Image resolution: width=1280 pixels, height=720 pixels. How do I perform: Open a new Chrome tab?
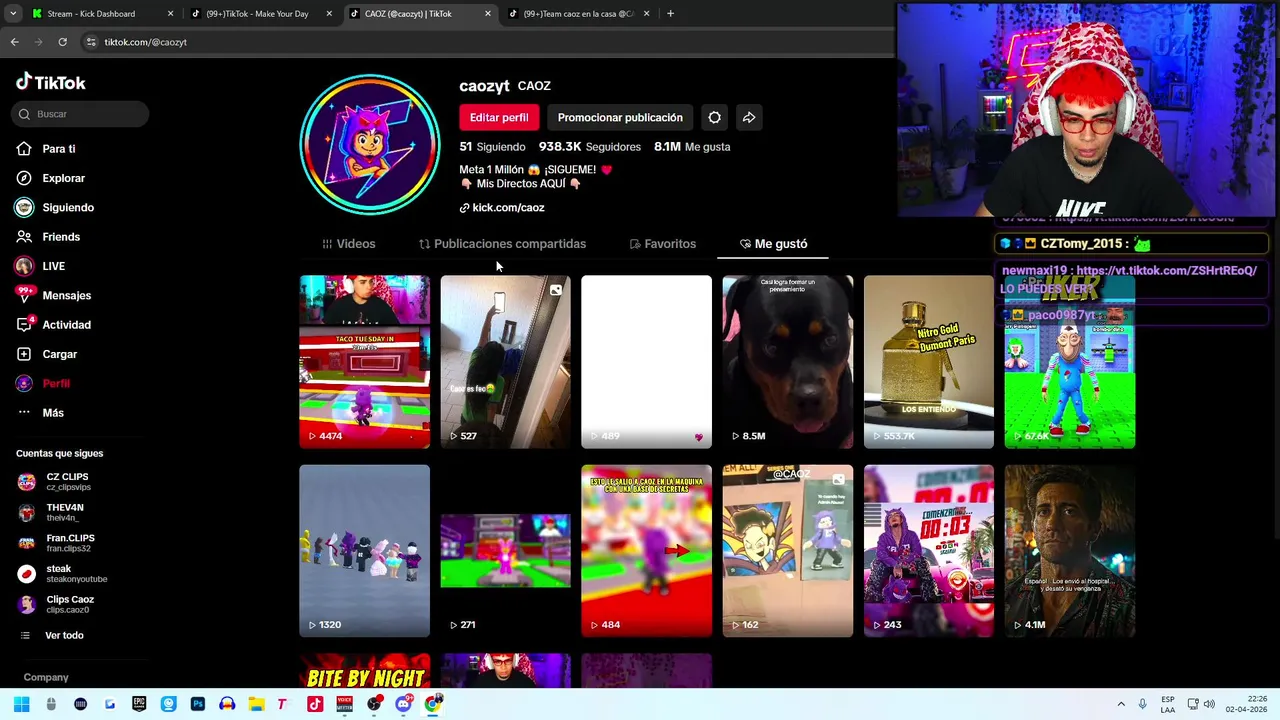point(670,14)
